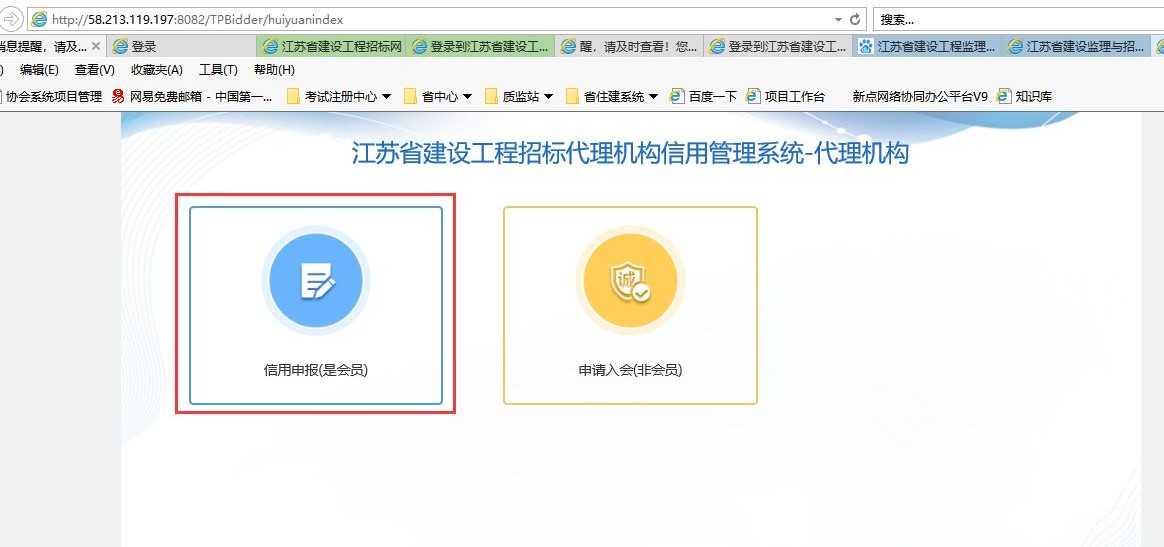
Task: Refresh the page with reload icon
Action: pyautogui.click(x=855, y=19)
